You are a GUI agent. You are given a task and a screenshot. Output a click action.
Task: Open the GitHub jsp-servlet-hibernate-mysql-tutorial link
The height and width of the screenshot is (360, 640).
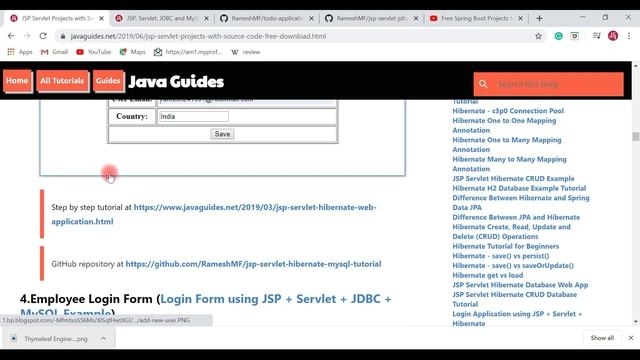(253, 264)
